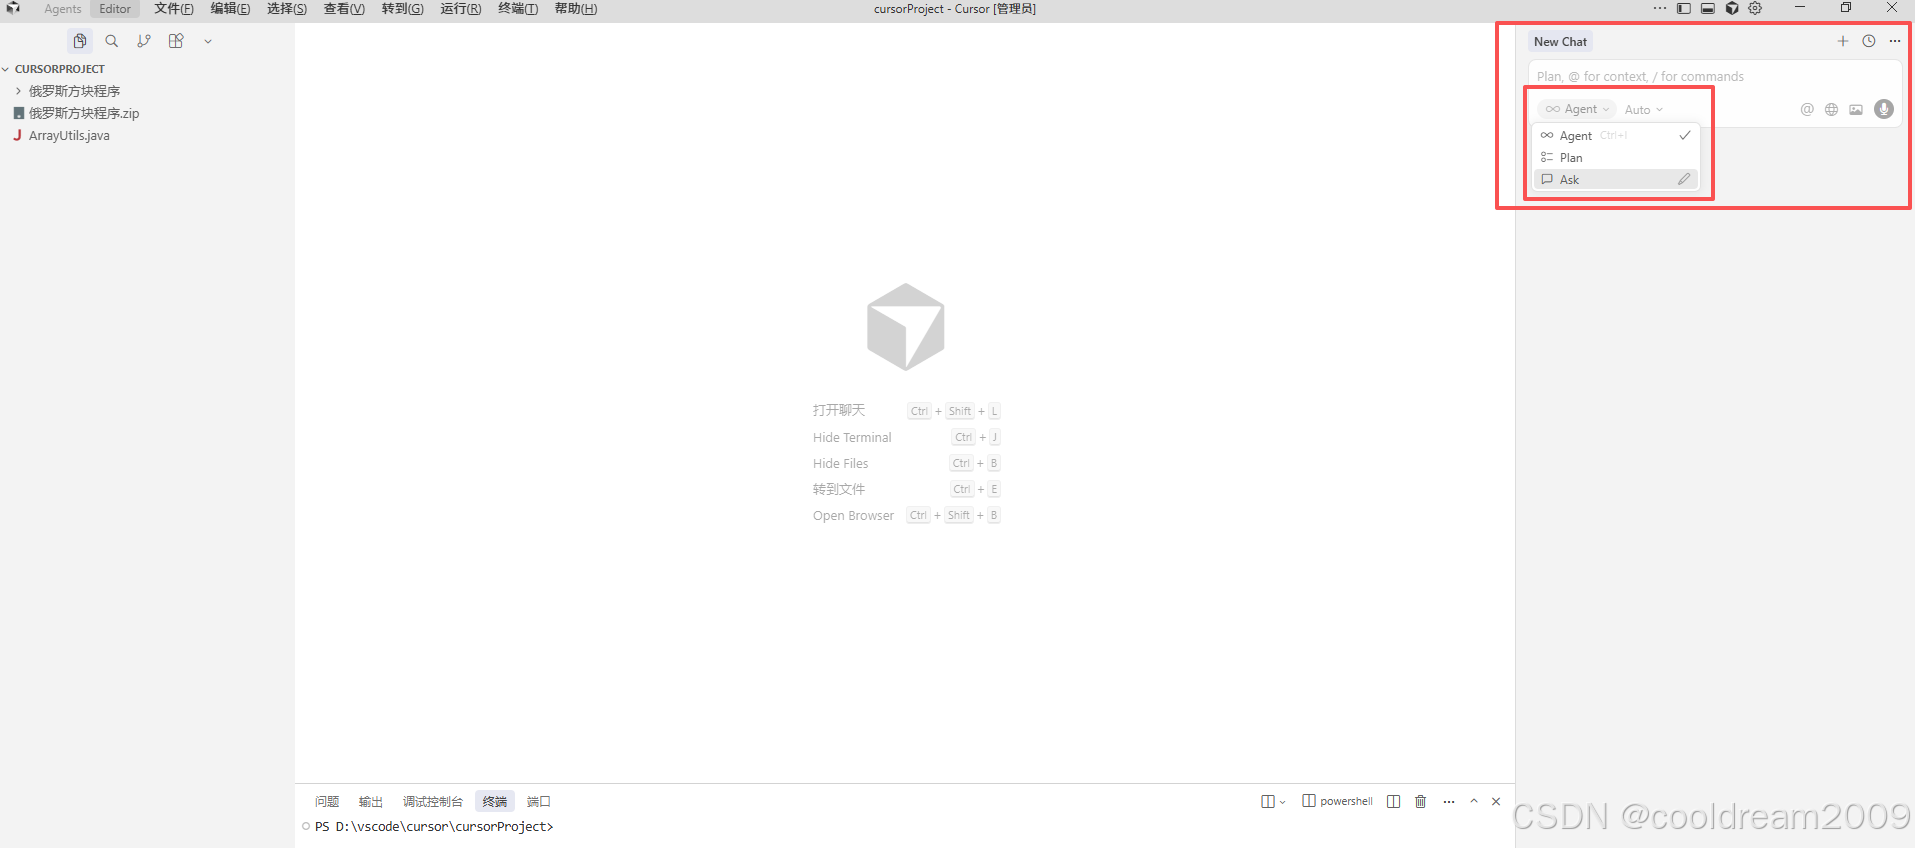Switch to the 终端 panel tab
Image resolution: width=1915 pixels, height=848 pixels.
tap(495, 801)
